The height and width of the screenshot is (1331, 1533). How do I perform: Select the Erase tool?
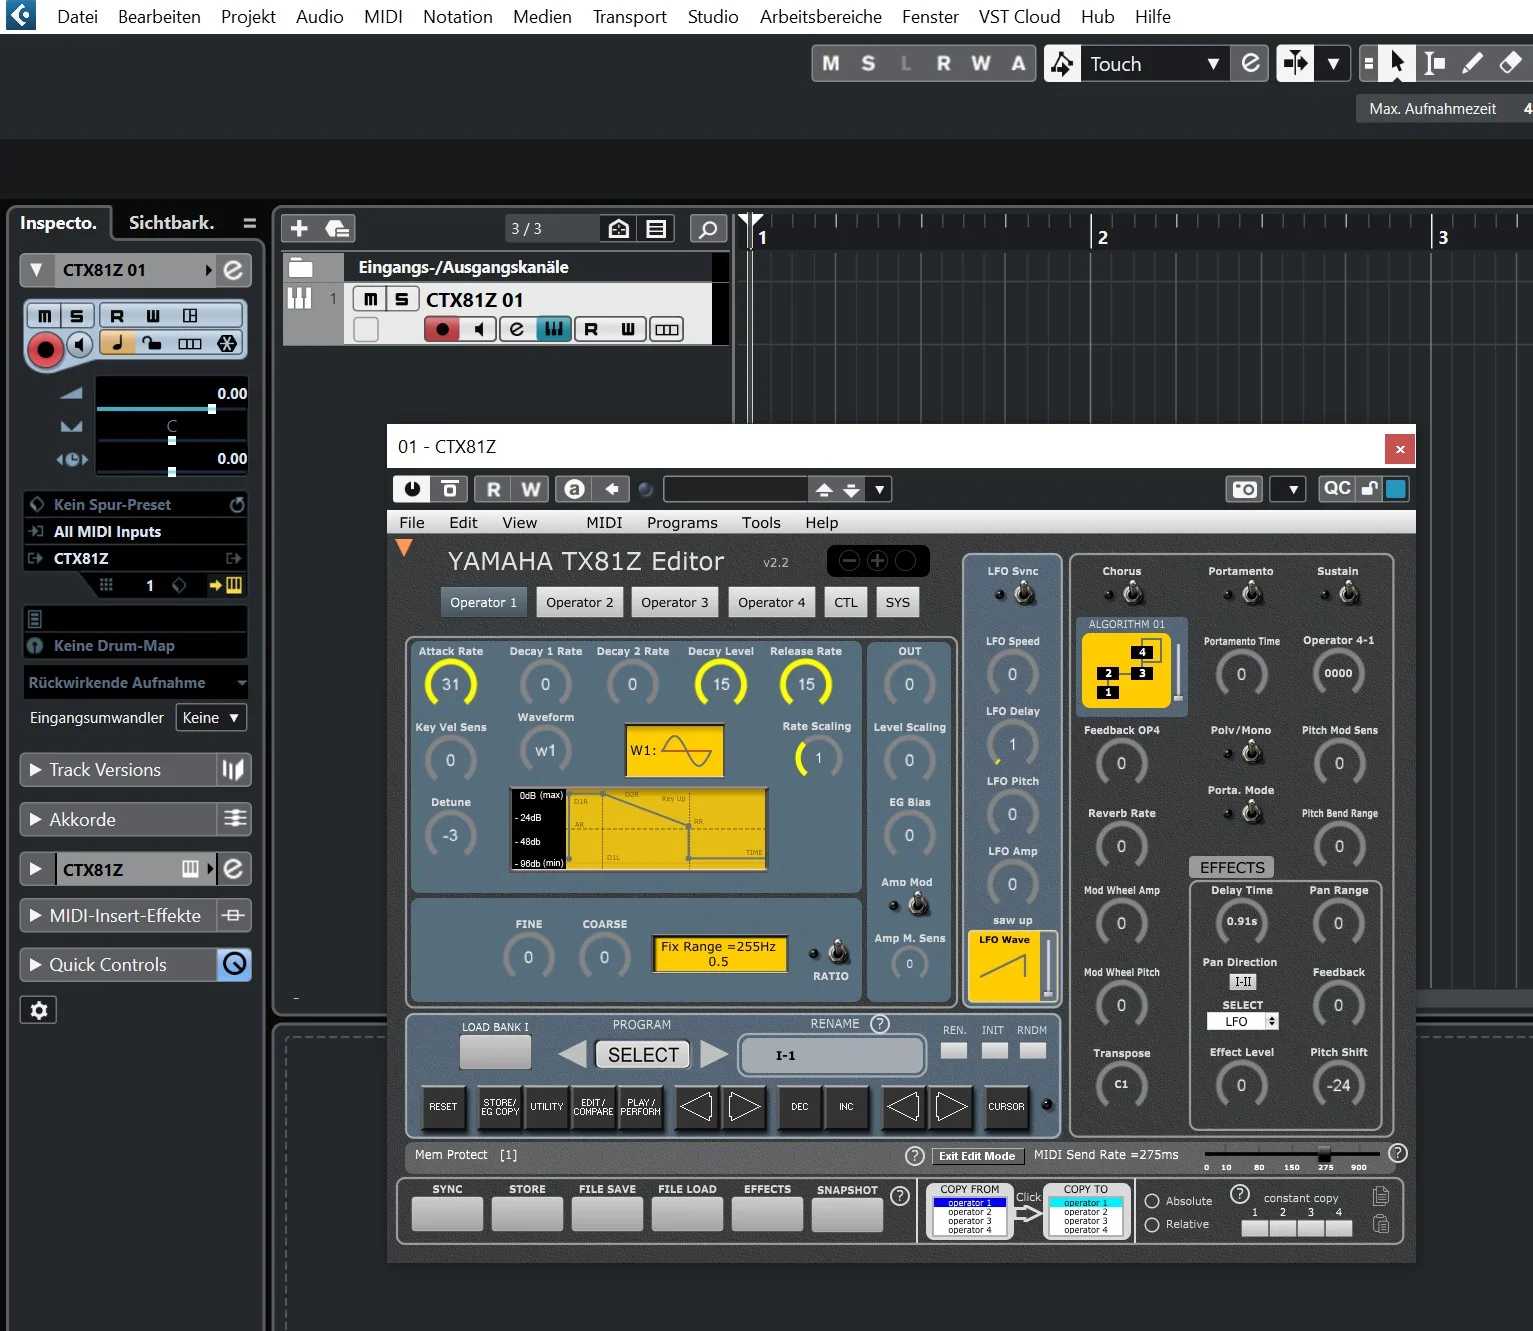click(x=1510, y=63)
